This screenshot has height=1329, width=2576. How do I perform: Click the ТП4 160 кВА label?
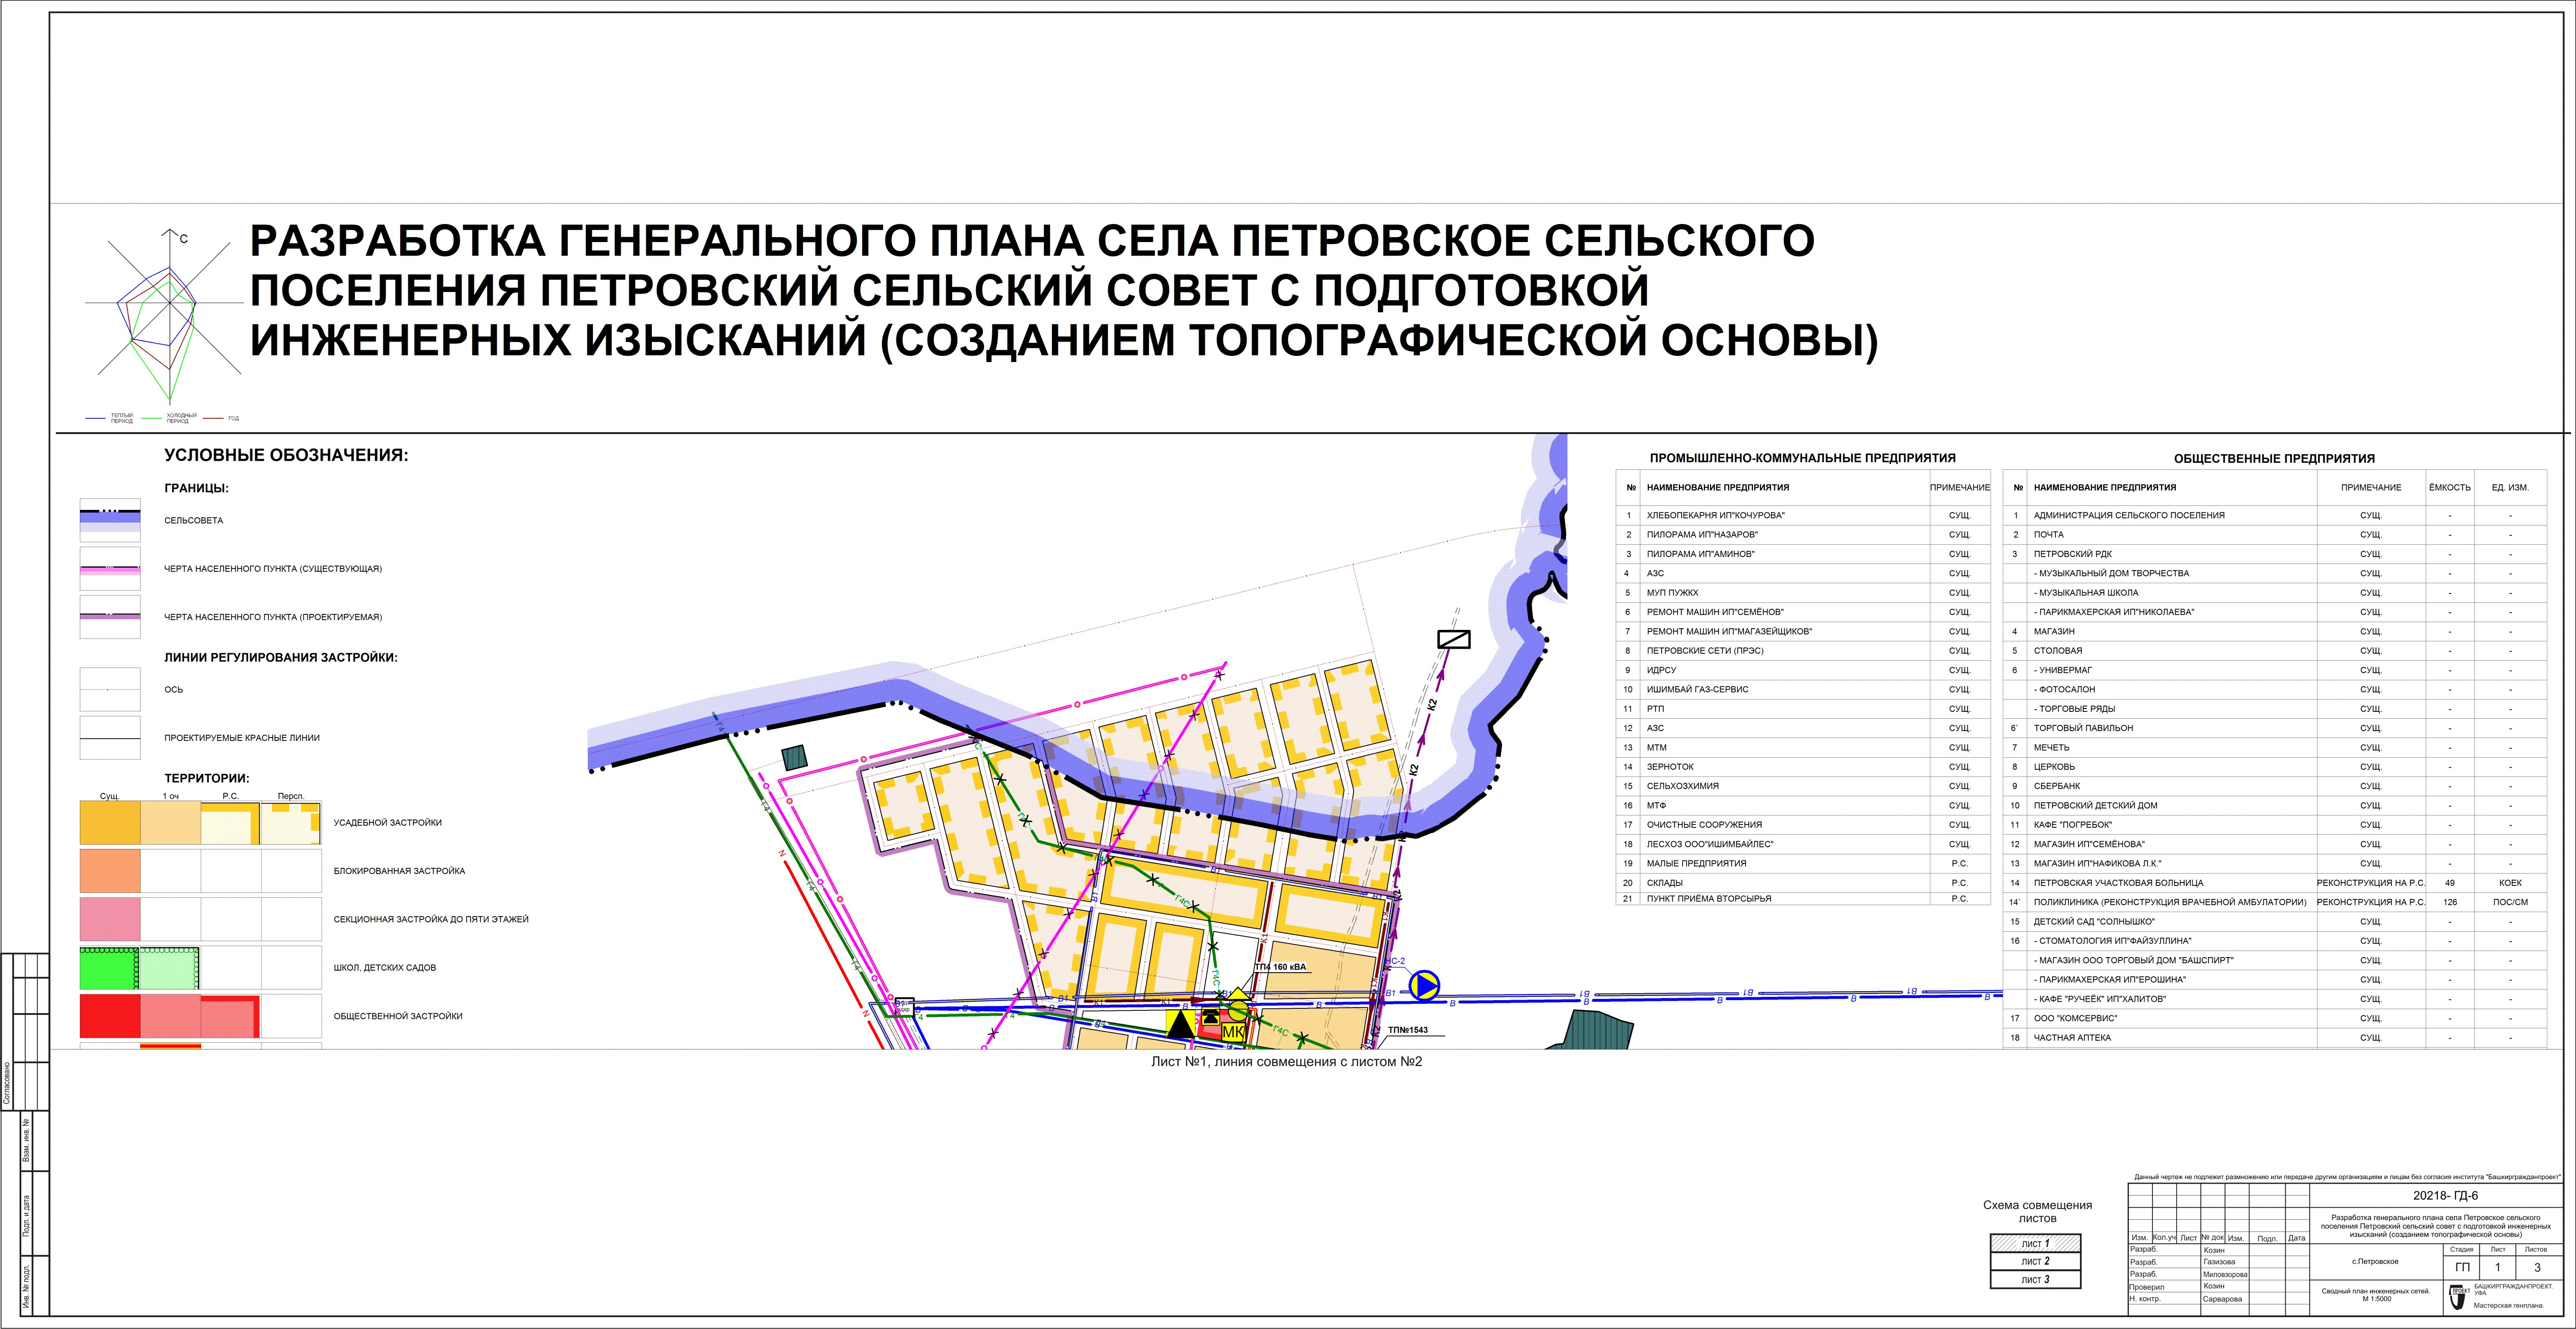point(1281,967)
